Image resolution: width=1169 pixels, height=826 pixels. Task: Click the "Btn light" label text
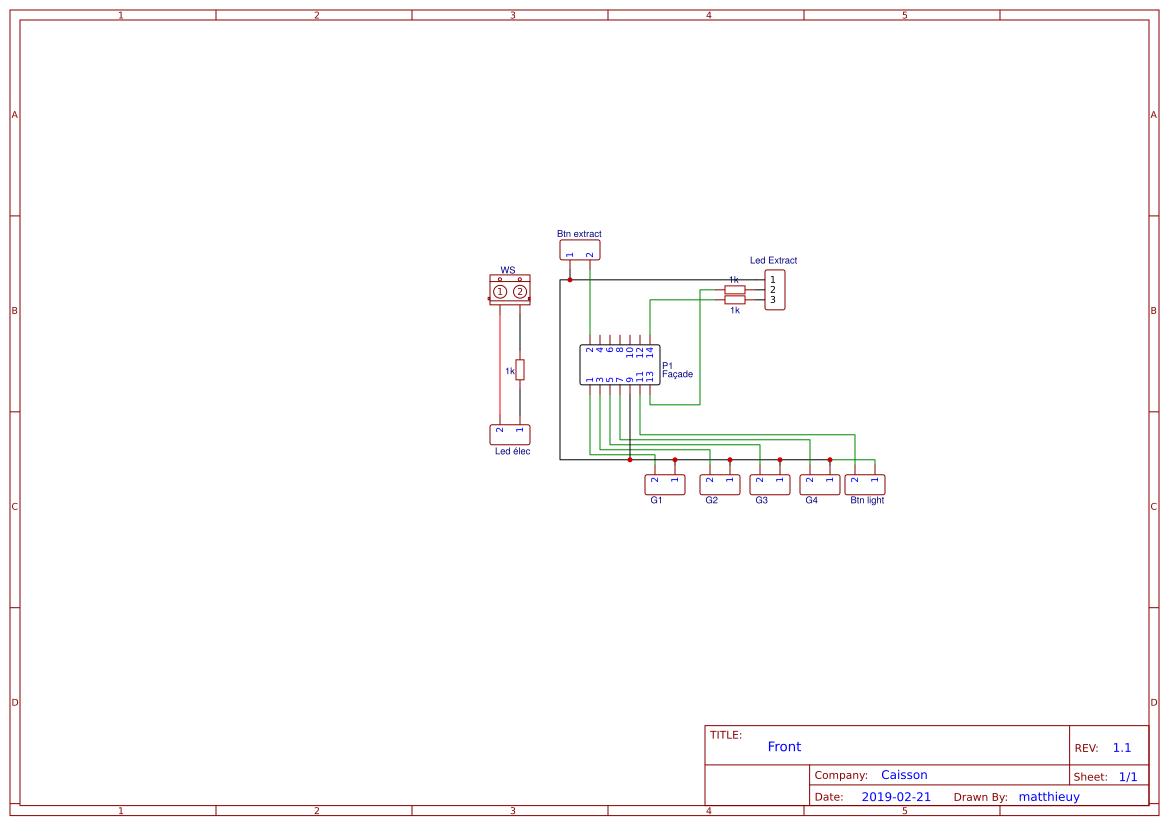[x=867, y=500]
